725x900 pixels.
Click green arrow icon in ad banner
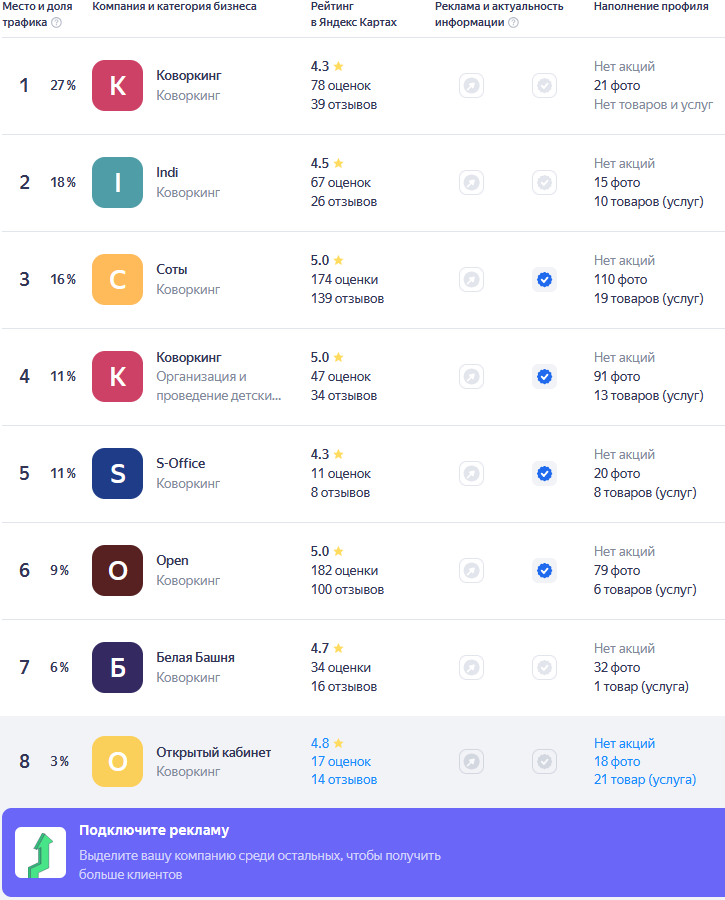[x=41, y=852]
